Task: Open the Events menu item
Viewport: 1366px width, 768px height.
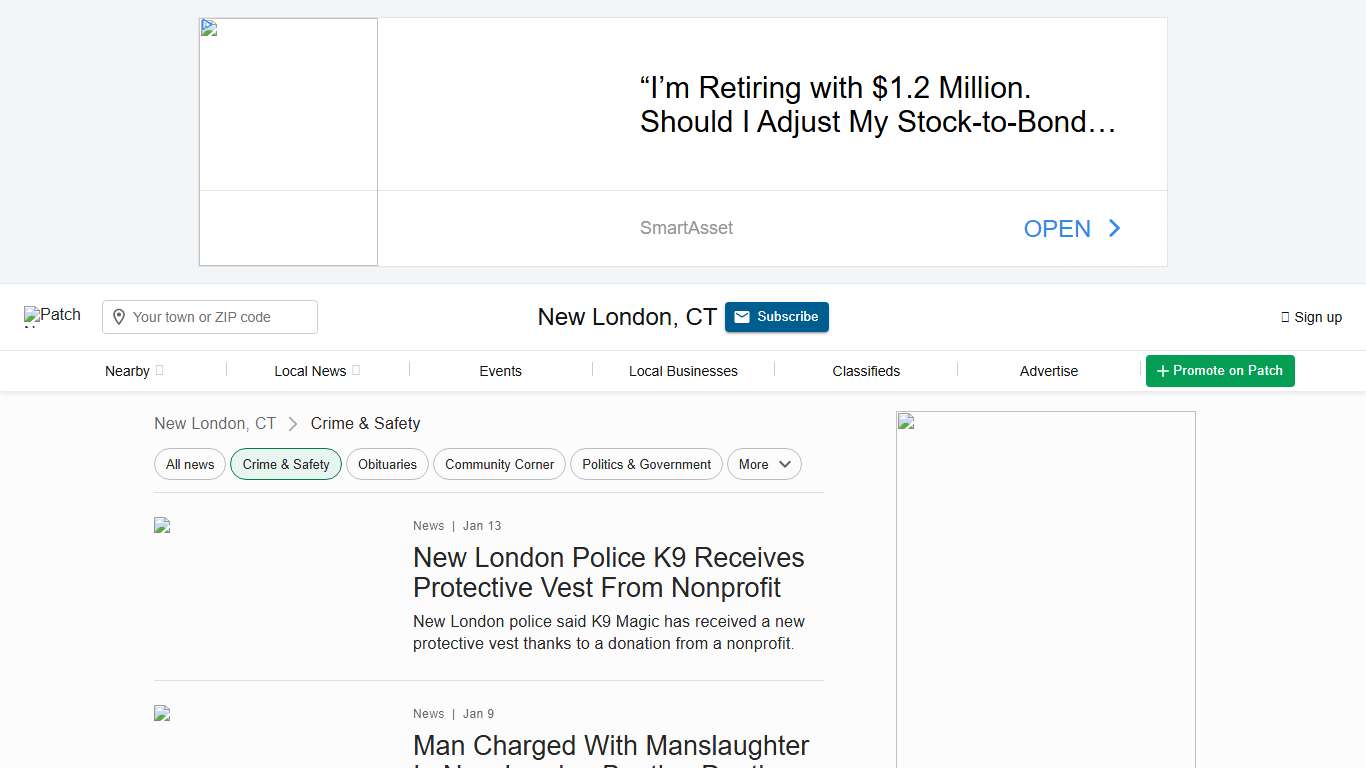Action: [x=500, y=371]
